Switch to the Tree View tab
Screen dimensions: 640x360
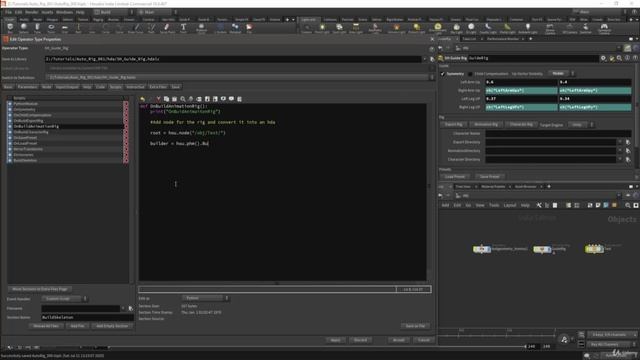[x=463, y=187]
